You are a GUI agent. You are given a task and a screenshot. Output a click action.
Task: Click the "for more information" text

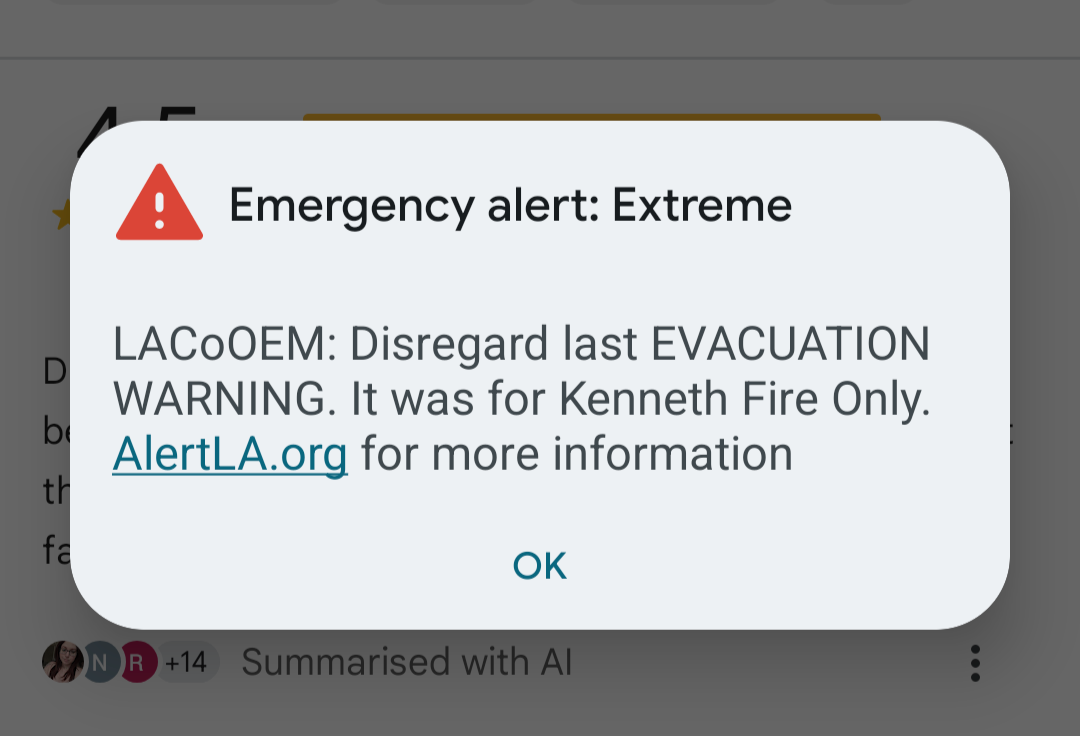pos(577,454)
